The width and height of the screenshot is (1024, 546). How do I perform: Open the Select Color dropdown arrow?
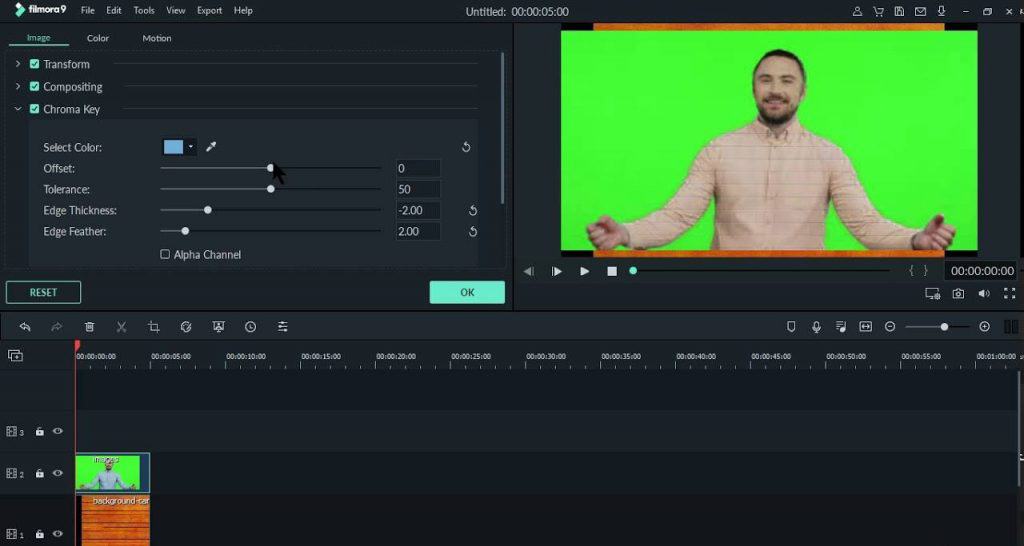coord(191,147)
